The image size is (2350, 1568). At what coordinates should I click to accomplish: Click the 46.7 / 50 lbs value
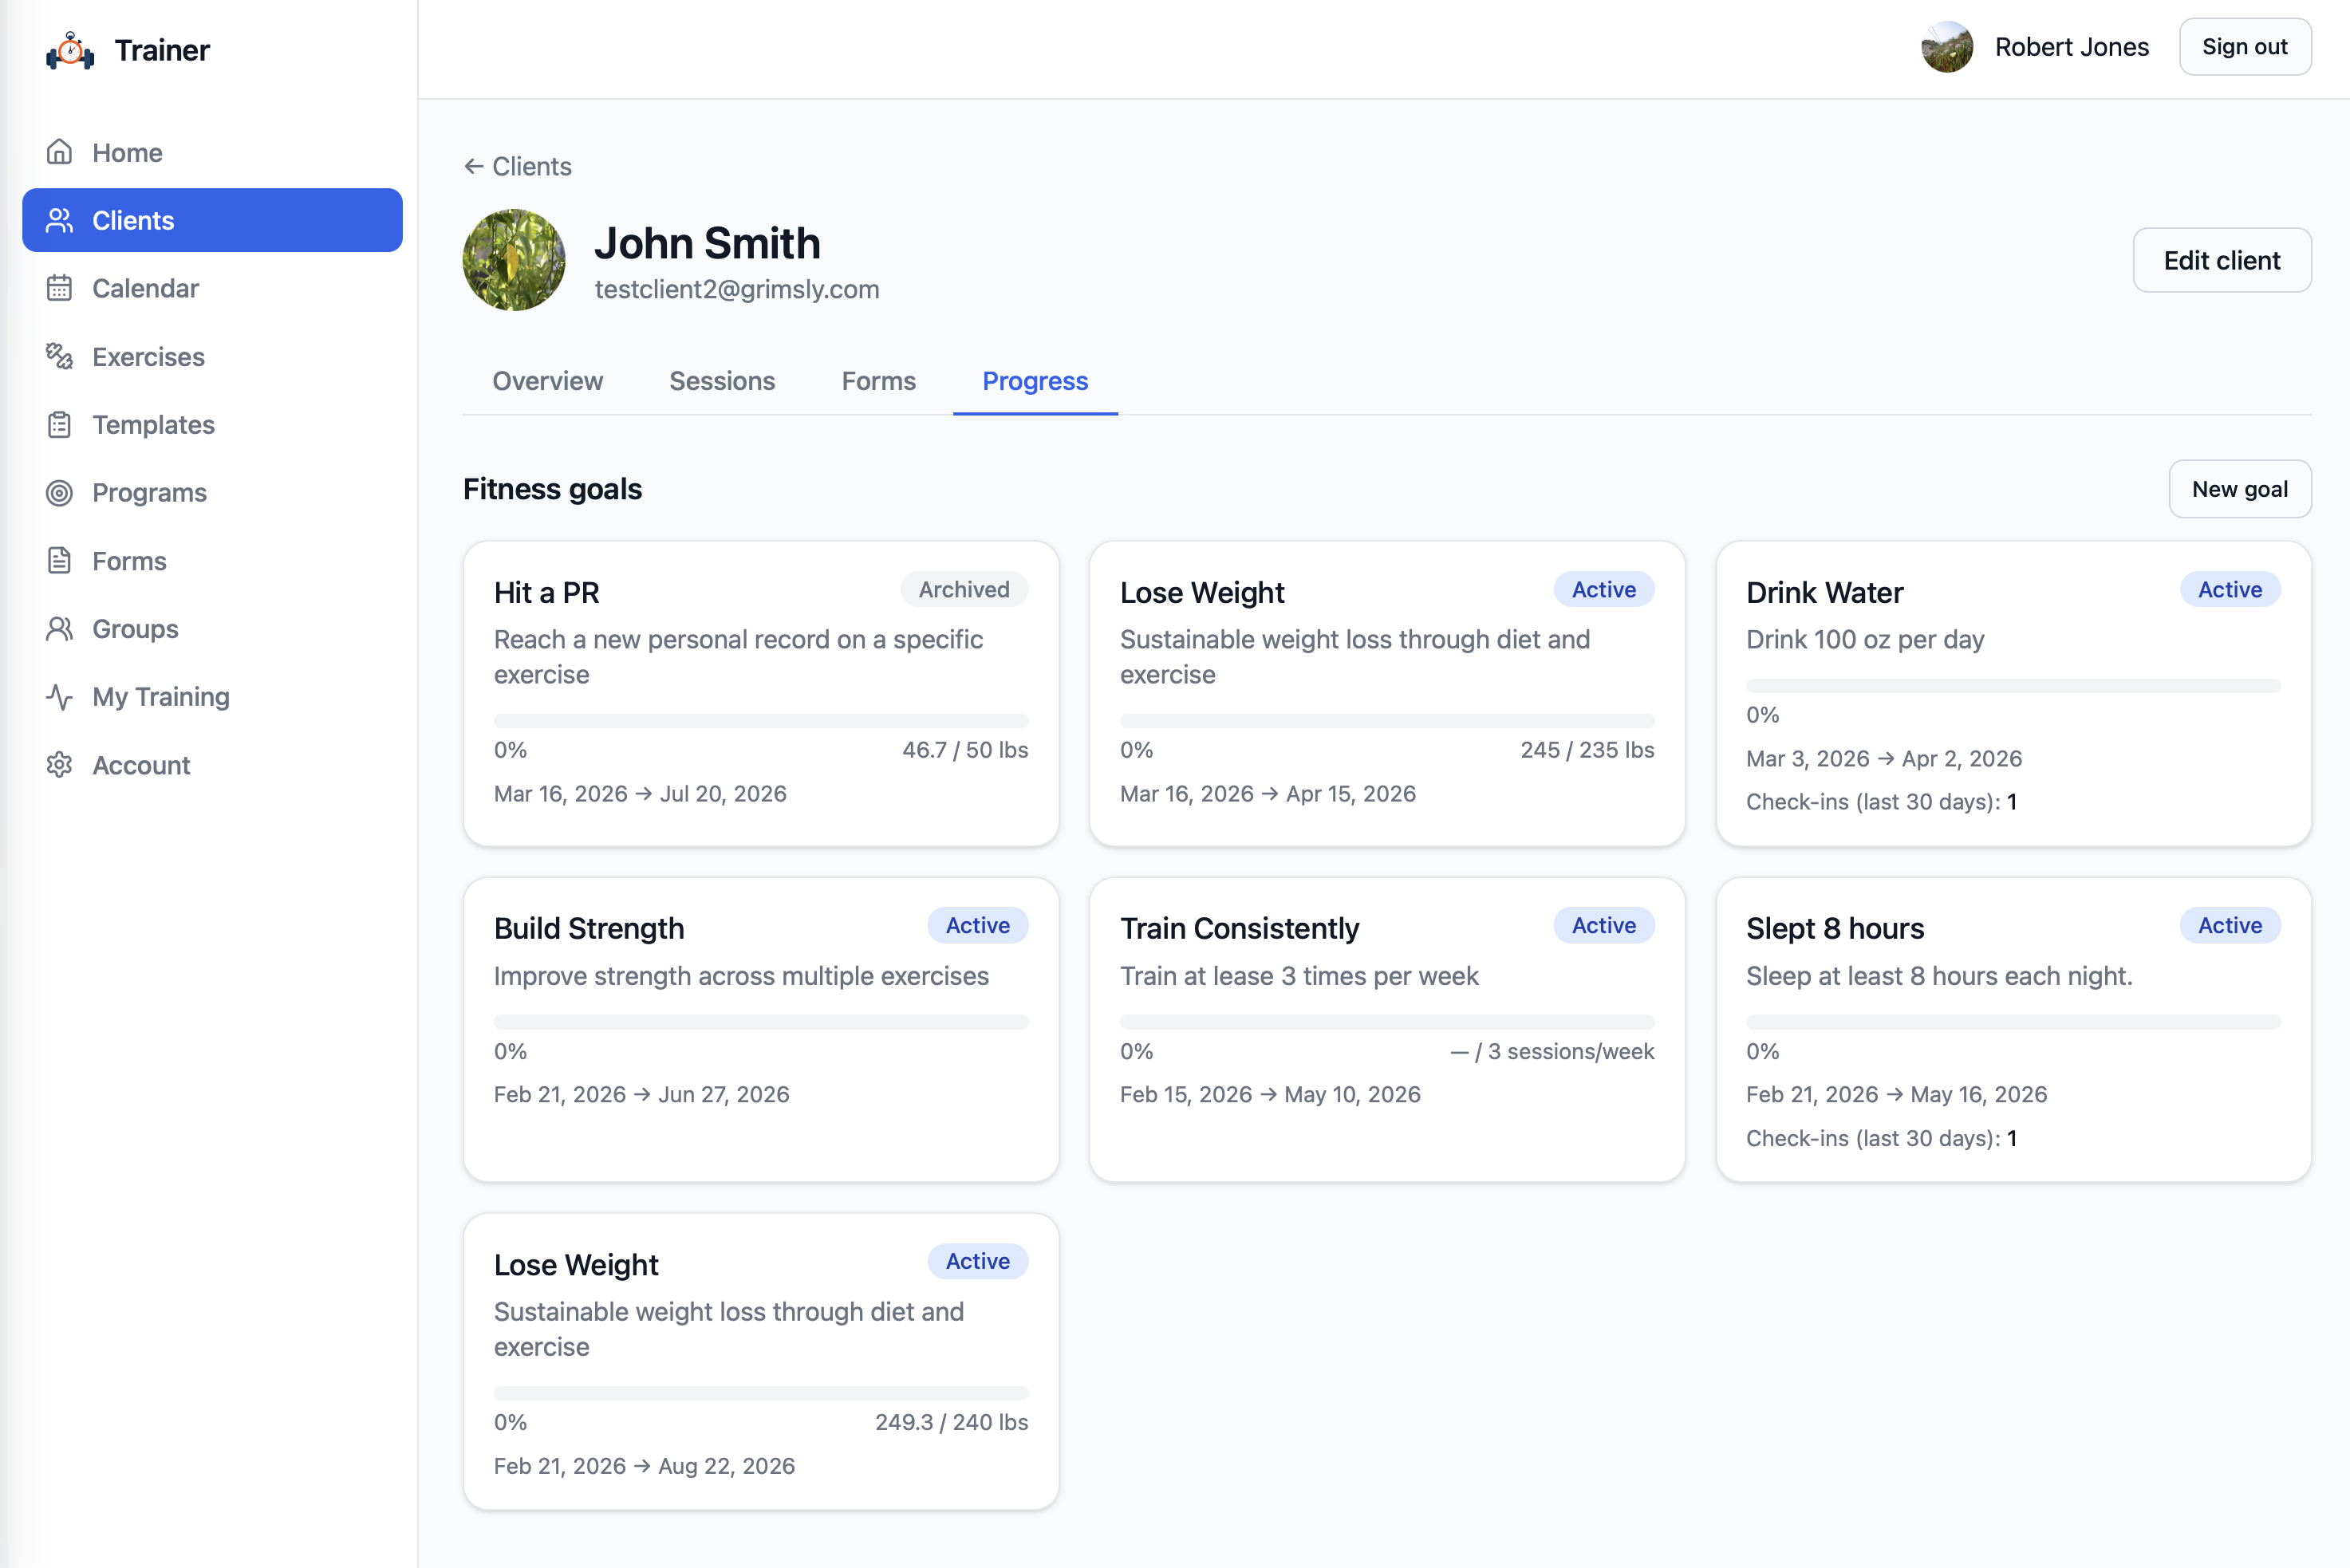click(x=965, y=750)
